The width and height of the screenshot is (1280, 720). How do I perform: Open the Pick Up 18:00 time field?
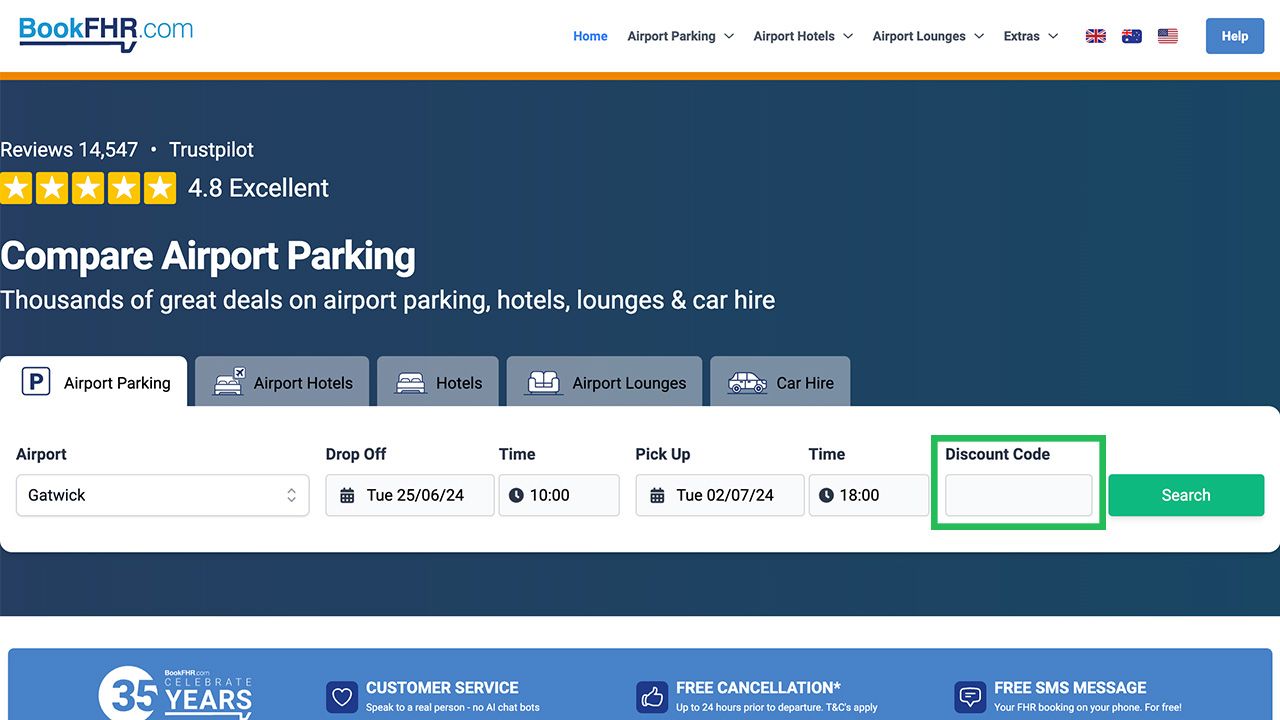(869, 495)
